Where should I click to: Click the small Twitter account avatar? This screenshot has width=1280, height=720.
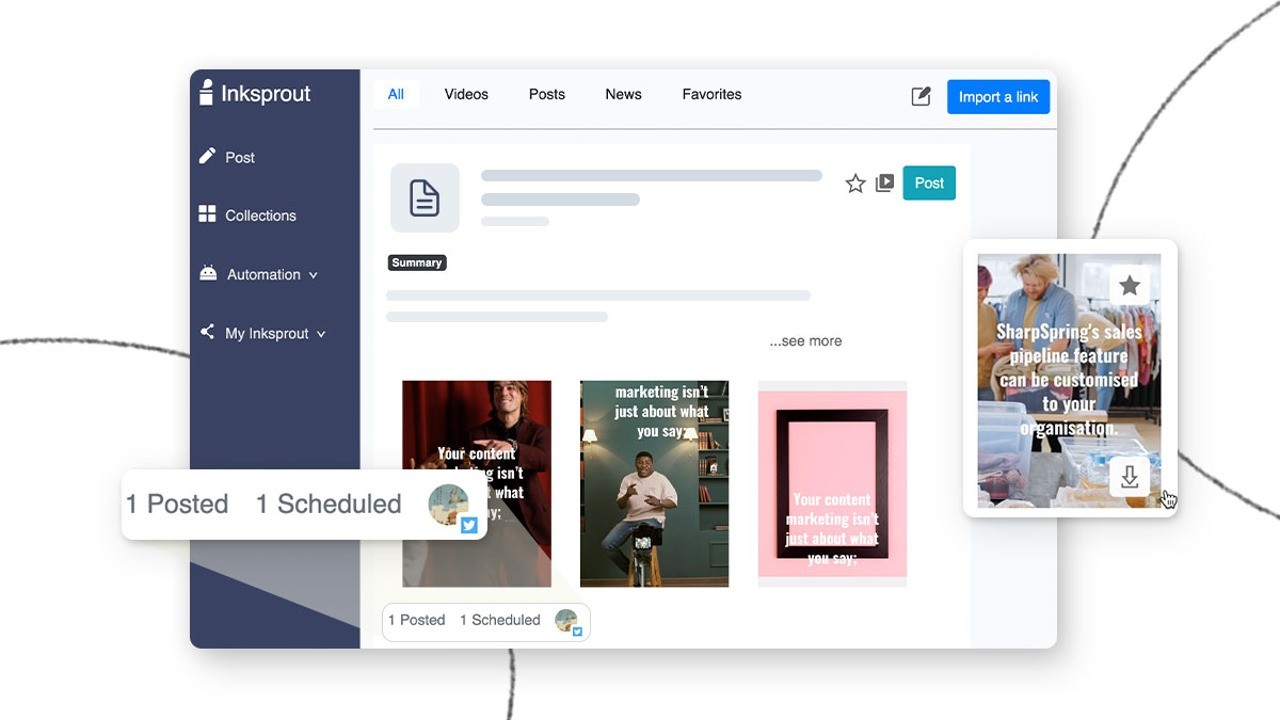[x=568, y=621]
